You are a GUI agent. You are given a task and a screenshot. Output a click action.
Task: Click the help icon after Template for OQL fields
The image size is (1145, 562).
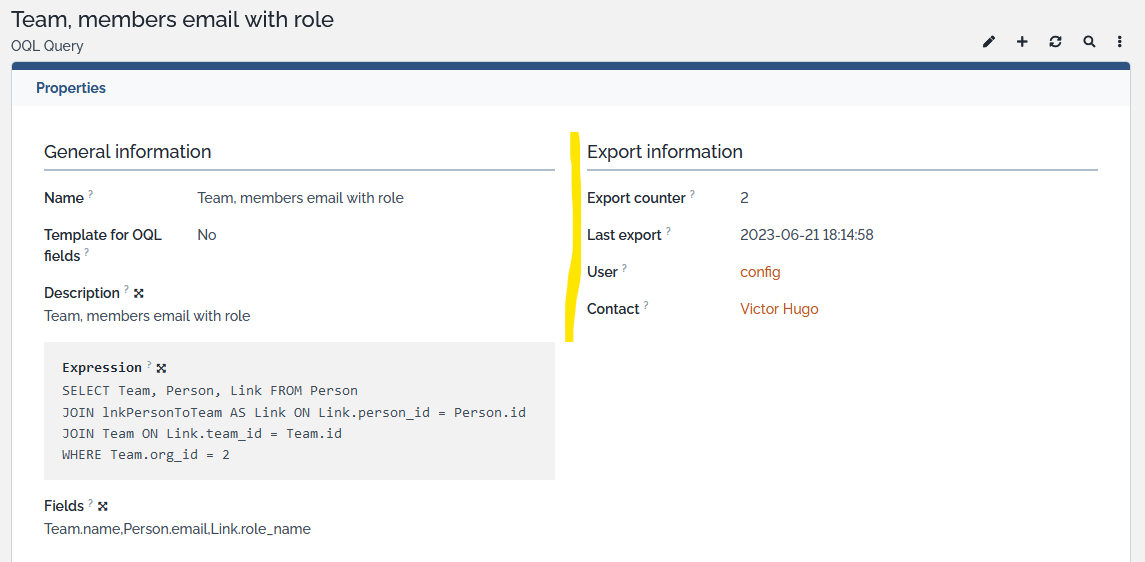(x=87, y=252)
